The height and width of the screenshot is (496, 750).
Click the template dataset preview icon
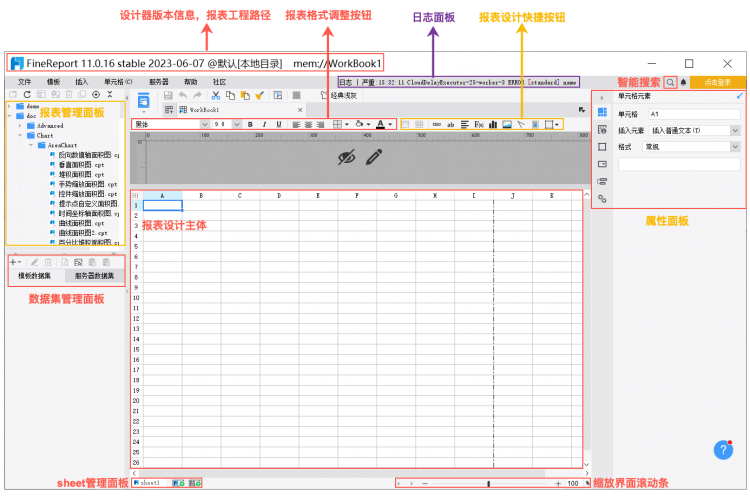coord(65,262)
